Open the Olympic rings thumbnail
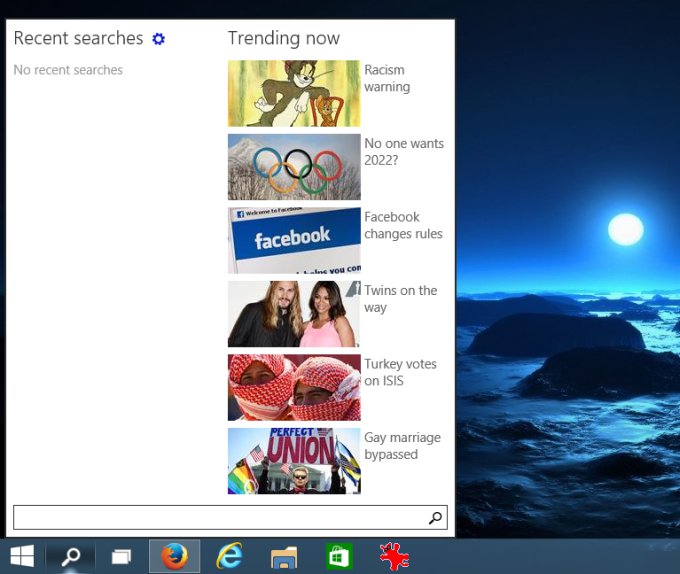The height and width of the screenshot is (574, 680). (x=294, y=167)
